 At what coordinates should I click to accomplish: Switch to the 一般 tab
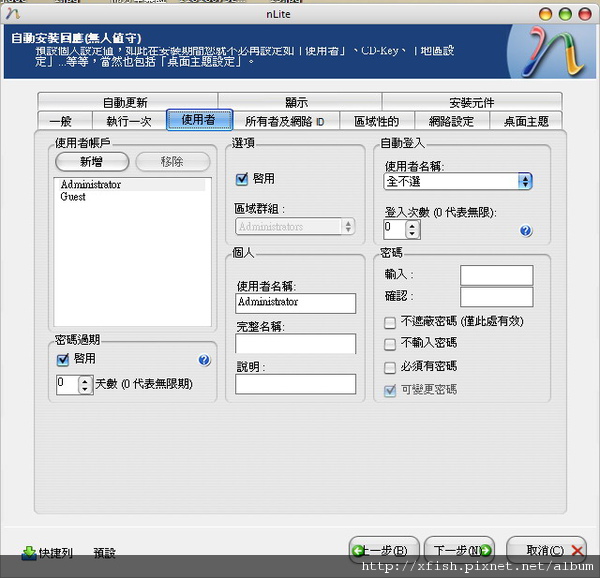pos(65,121)
